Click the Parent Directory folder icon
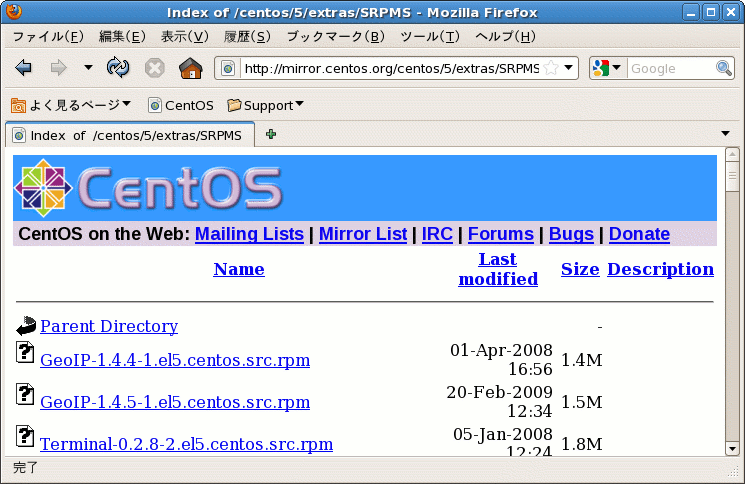The height and width of the screenshot is (484, 745). point(26,326)
